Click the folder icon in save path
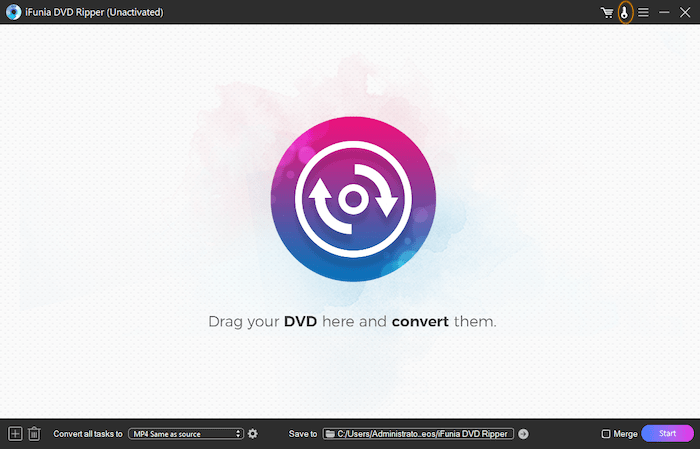The image size is (700, 449). pyautogui.click(x=329, y=433)
